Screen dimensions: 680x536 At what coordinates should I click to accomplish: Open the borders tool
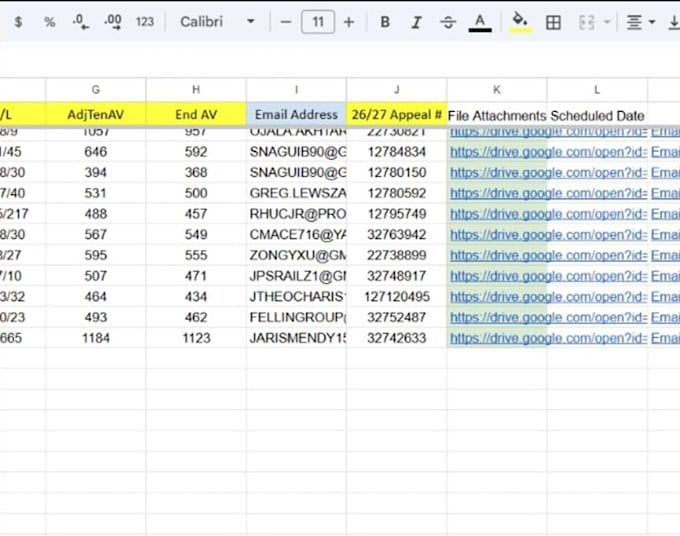553,22
